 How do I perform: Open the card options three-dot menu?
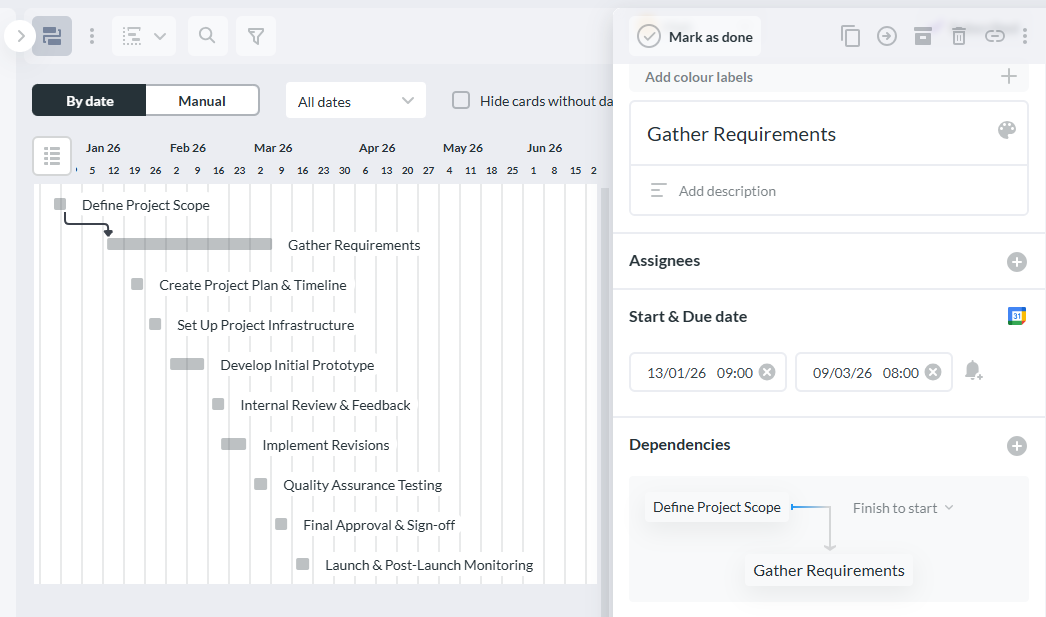click(1025, 35)
